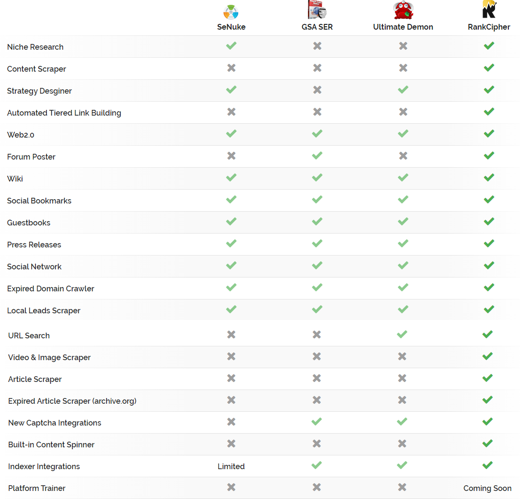
Task: Select the Video & Image Scraper row label
Action: pyautogui.click(x=49, y=357)
